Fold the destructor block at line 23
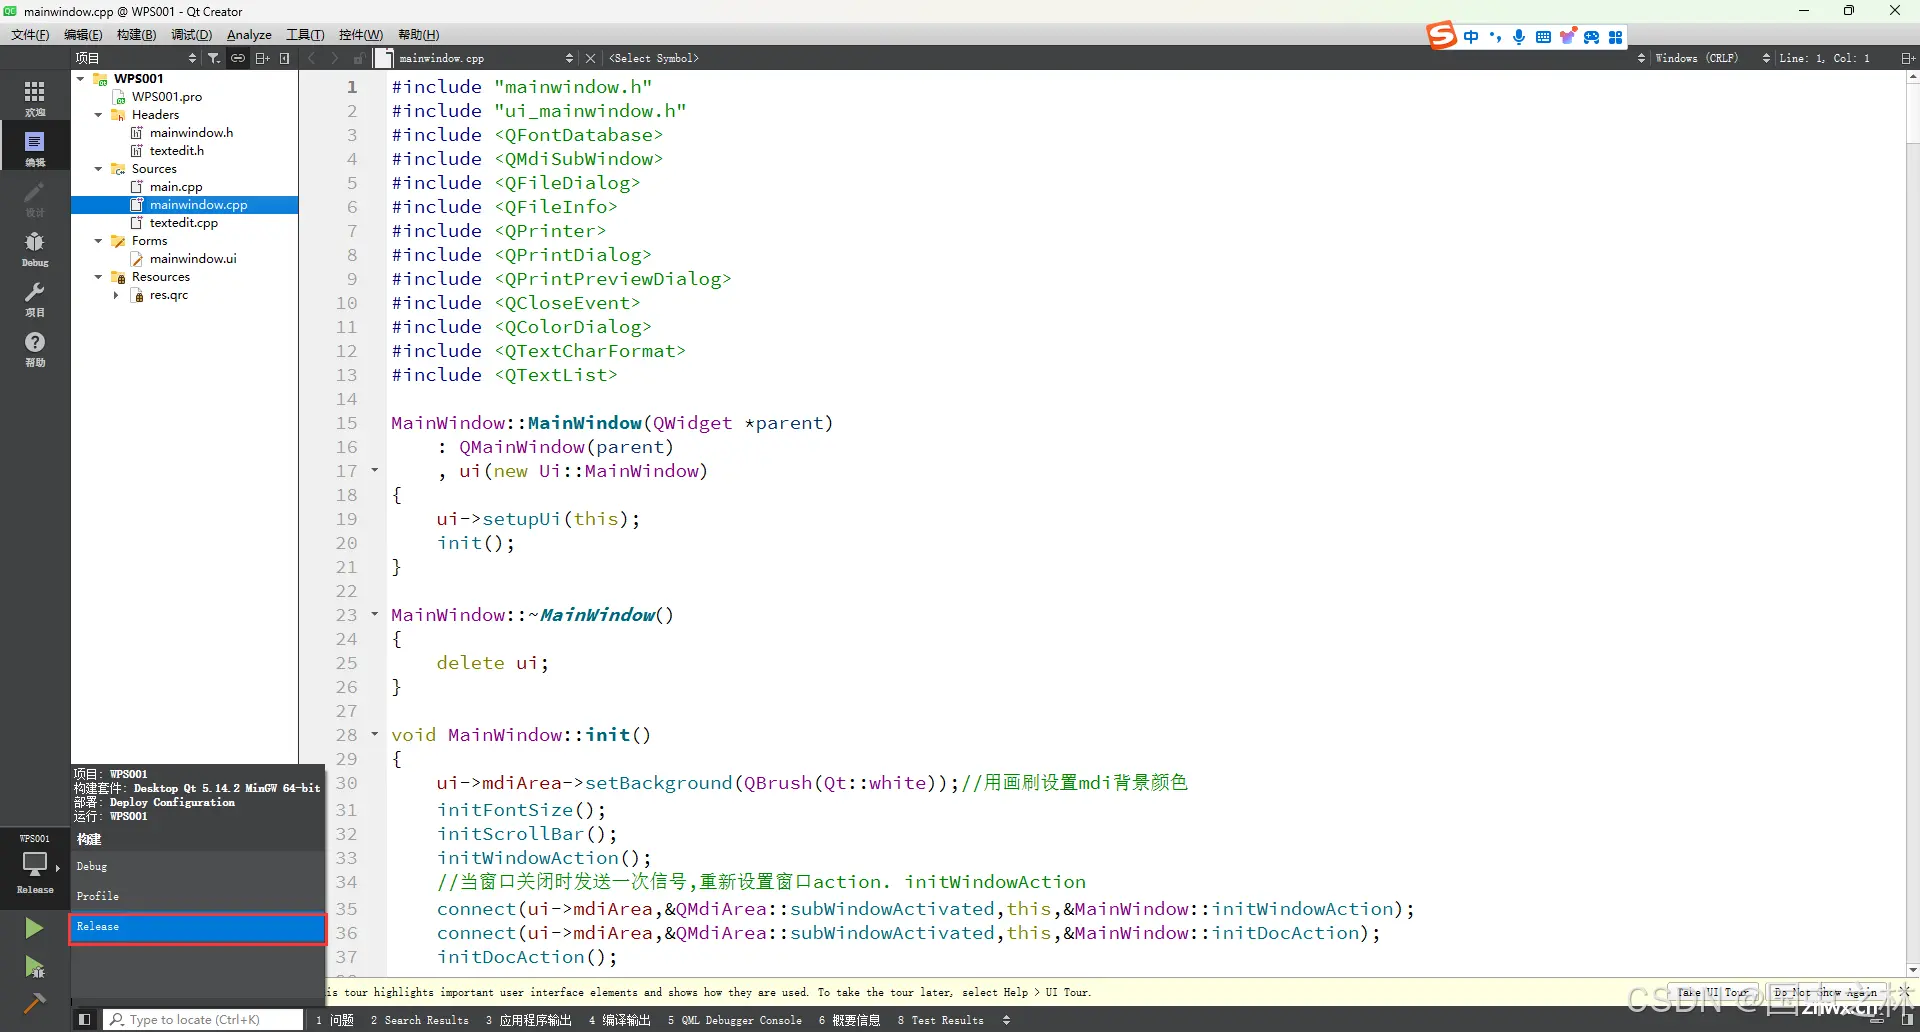 tap(375, 614)
